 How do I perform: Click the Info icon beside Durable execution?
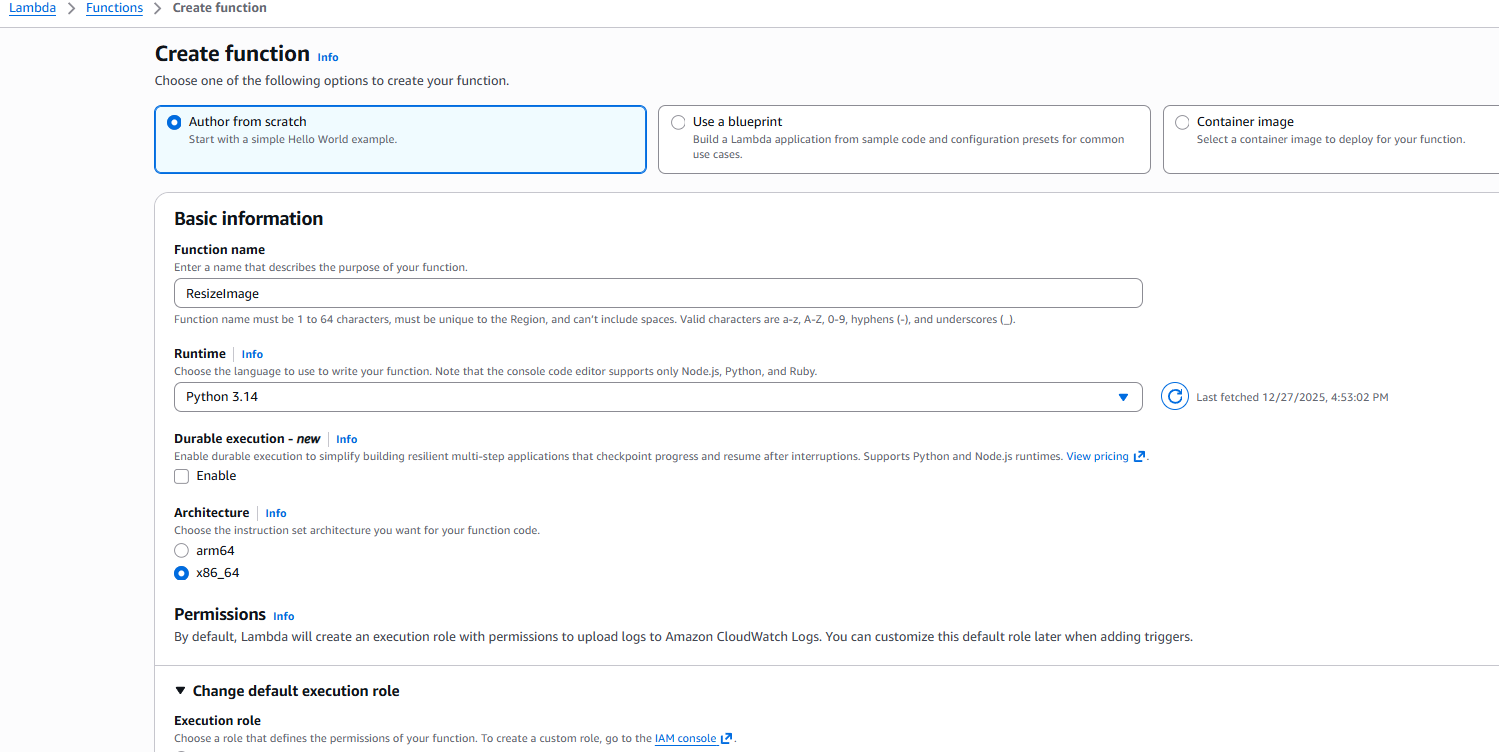click(x=346, y=439)
